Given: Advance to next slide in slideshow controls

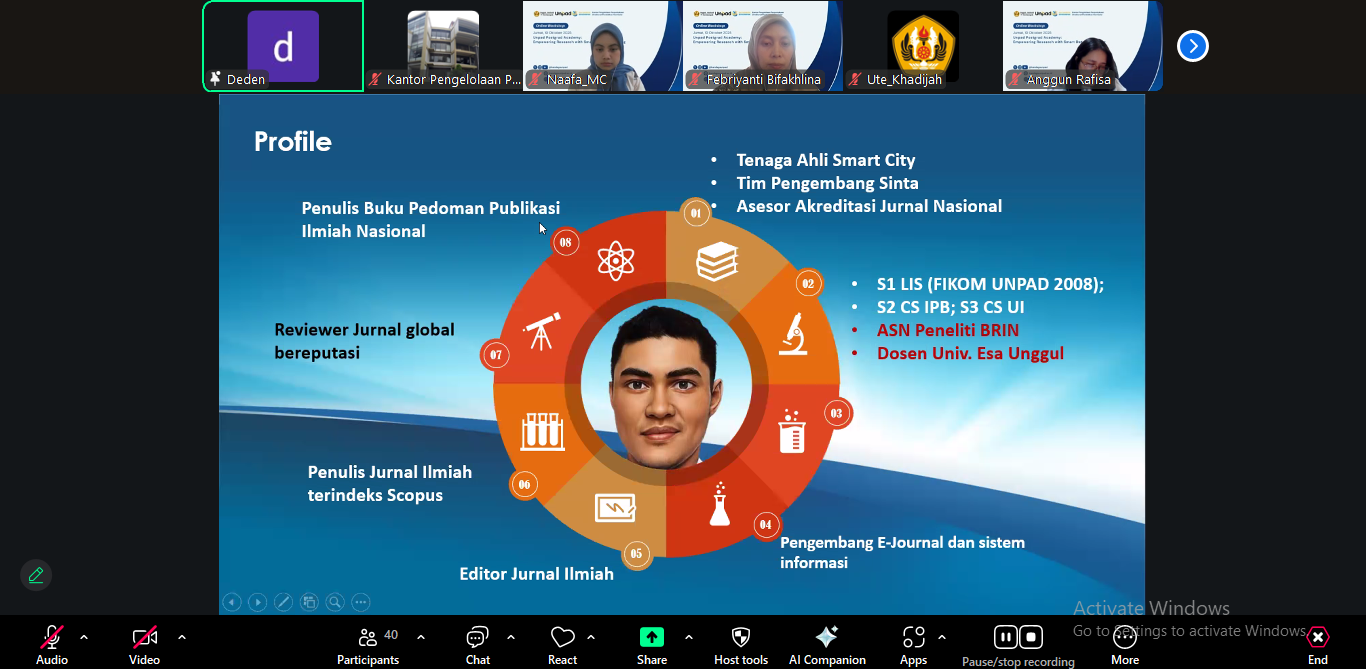Looking at the screenshot, I should pyautogui.click(x=258, y=602).
